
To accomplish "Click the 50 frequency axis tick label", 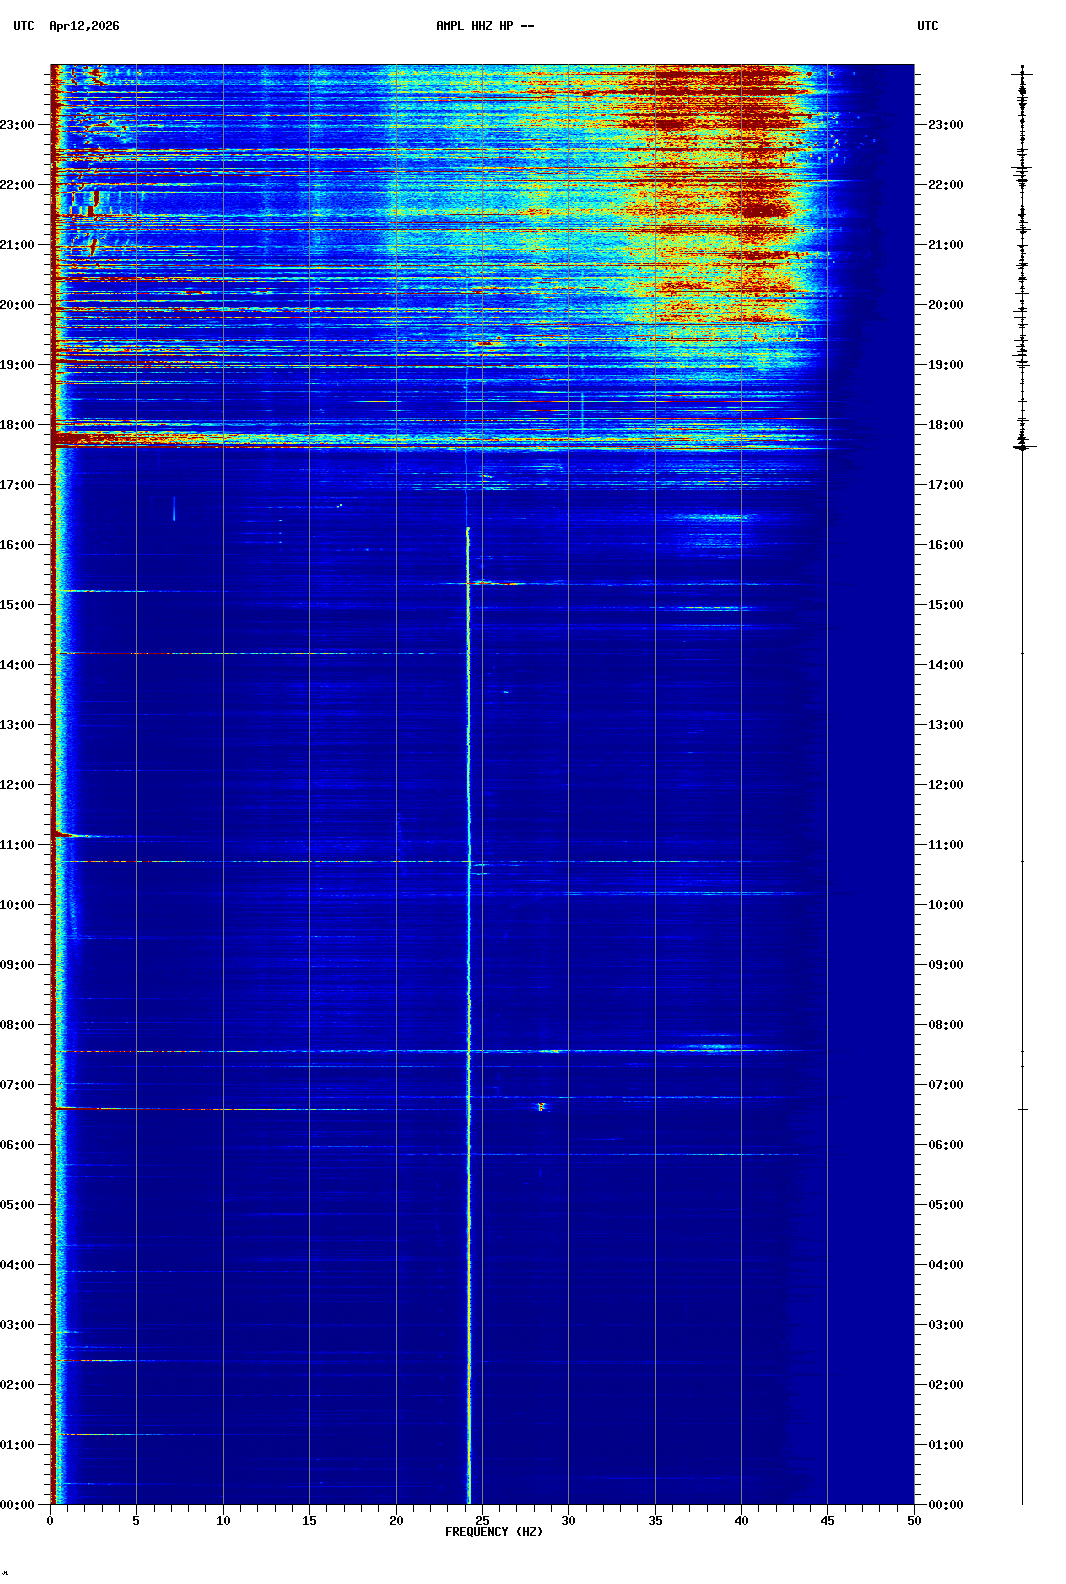I will coord(914,1521).
